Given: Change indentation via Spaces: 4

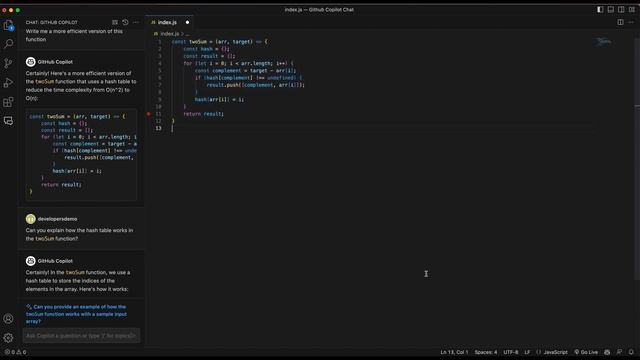Looking at the screenshot, I should click(486, 352).
